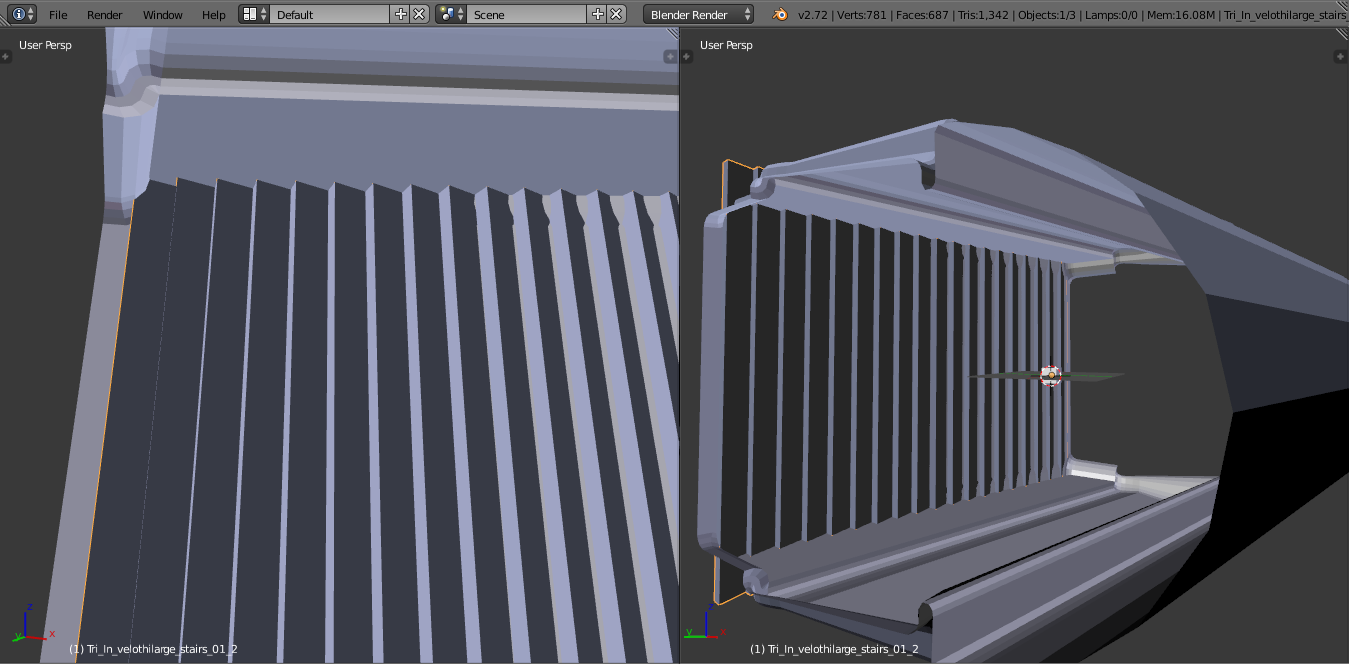Add a new scene with plus icon
Image resolution: width=1349 pixels, height=664 pixels.
point(598,14)
